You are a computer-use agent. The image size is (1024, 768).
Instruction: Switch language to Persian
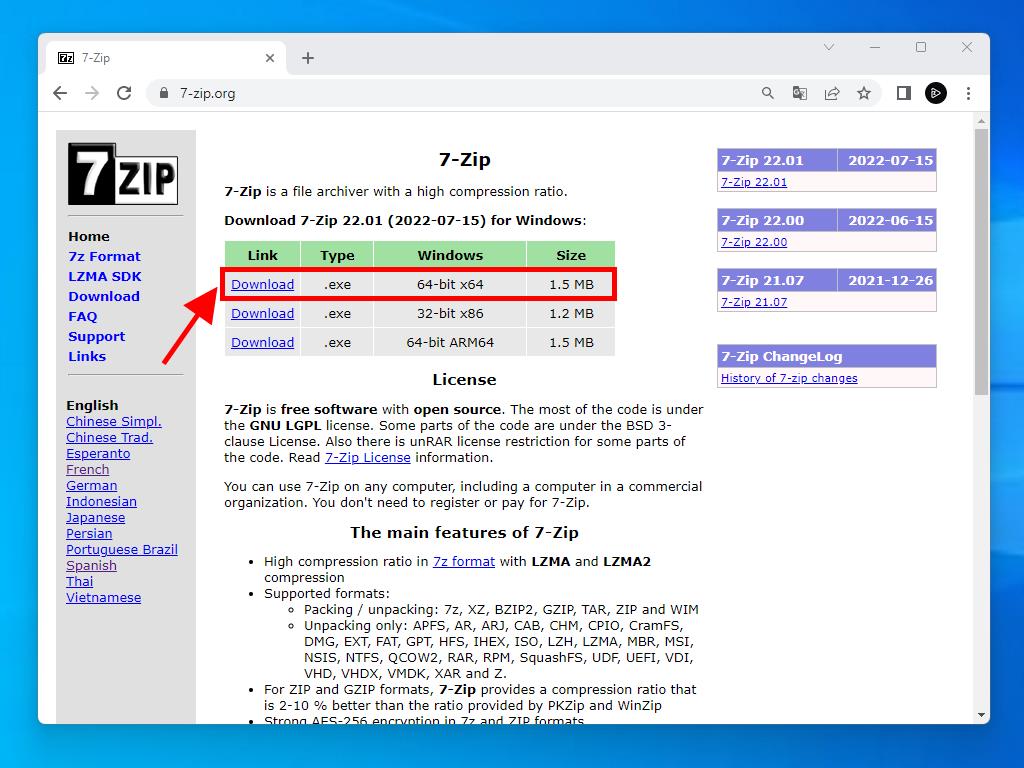point(89,534)
